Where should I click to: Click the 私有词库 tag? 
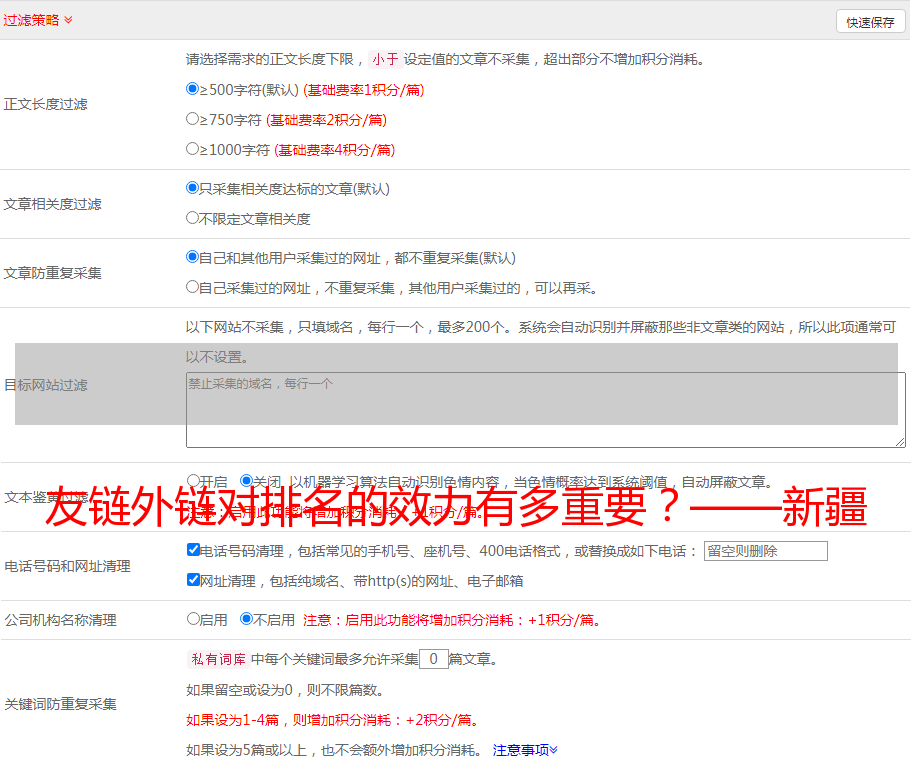(215, 659)
